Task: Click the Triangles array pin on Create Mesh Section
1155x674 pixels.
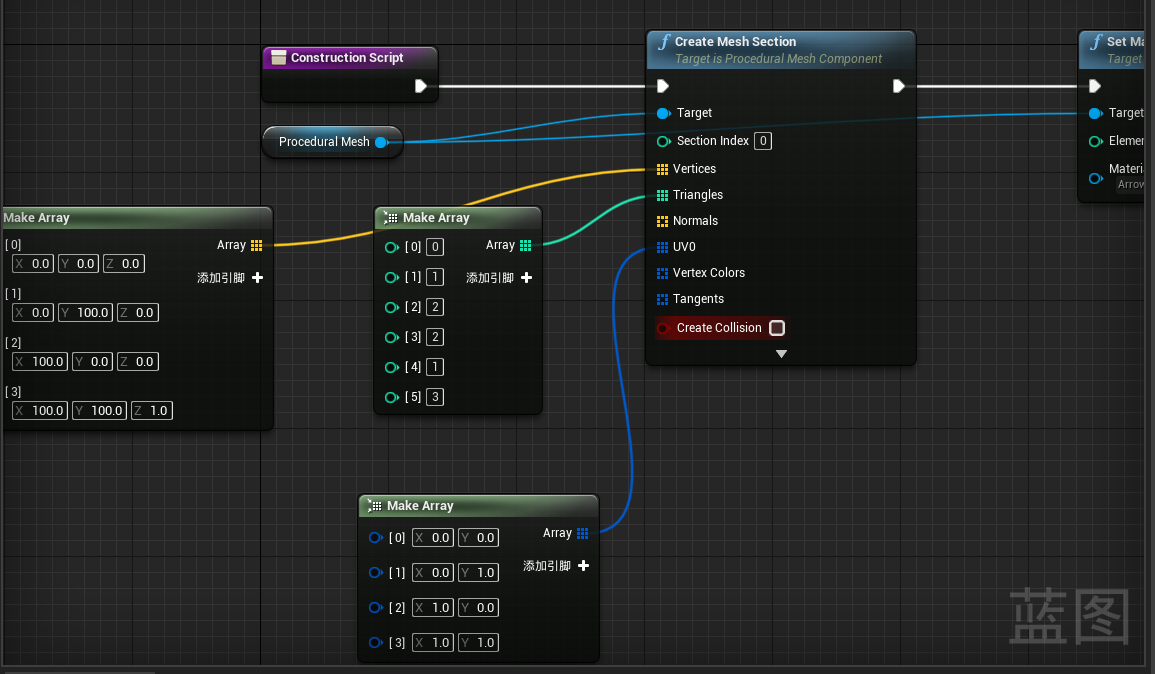Action: pyautogui.click(x=660, y=195)
